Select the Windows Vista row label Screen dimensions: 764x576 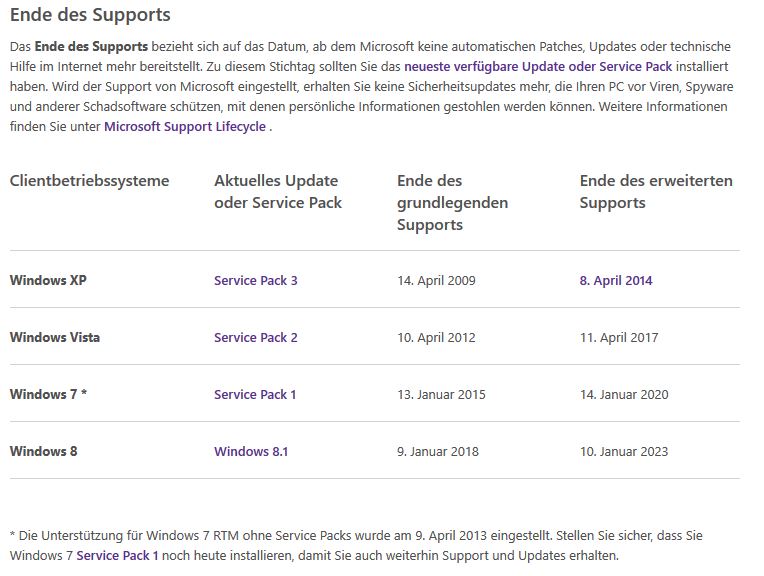[x=55, y=338]
